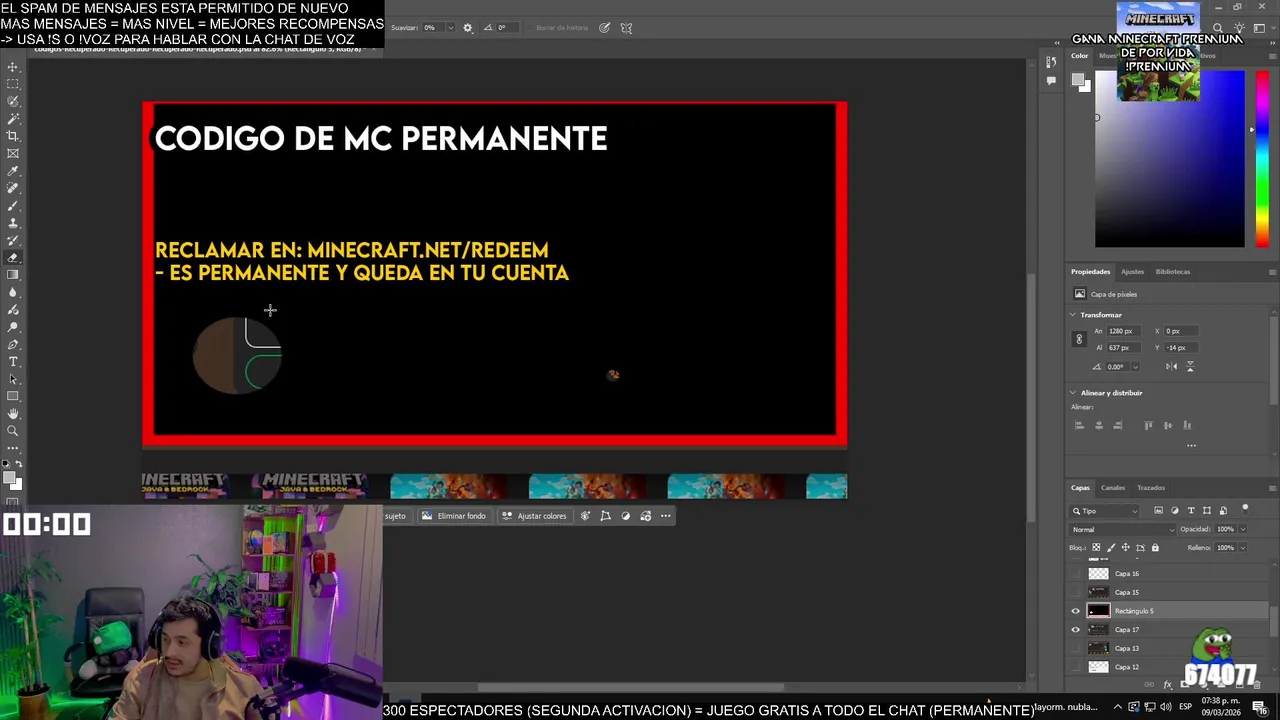This screenshot has height=720, width=1280.
Task: Open the Capas panel menu
Action: pos(1272,488)
